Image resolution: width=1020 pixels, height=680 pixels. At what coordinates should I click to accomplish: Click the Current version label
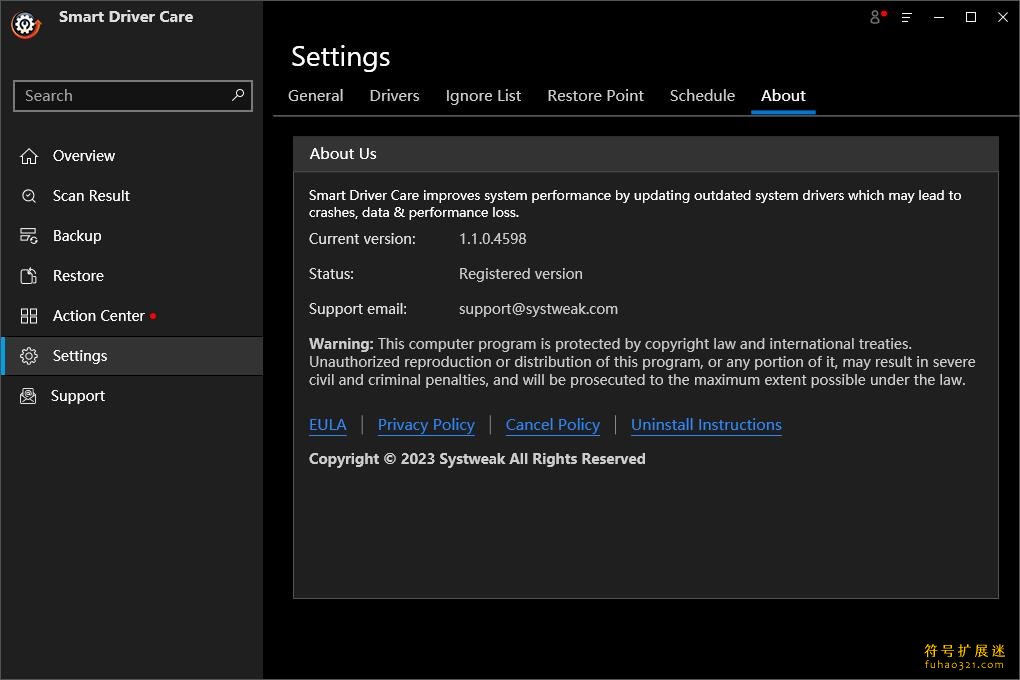[362, 239]
